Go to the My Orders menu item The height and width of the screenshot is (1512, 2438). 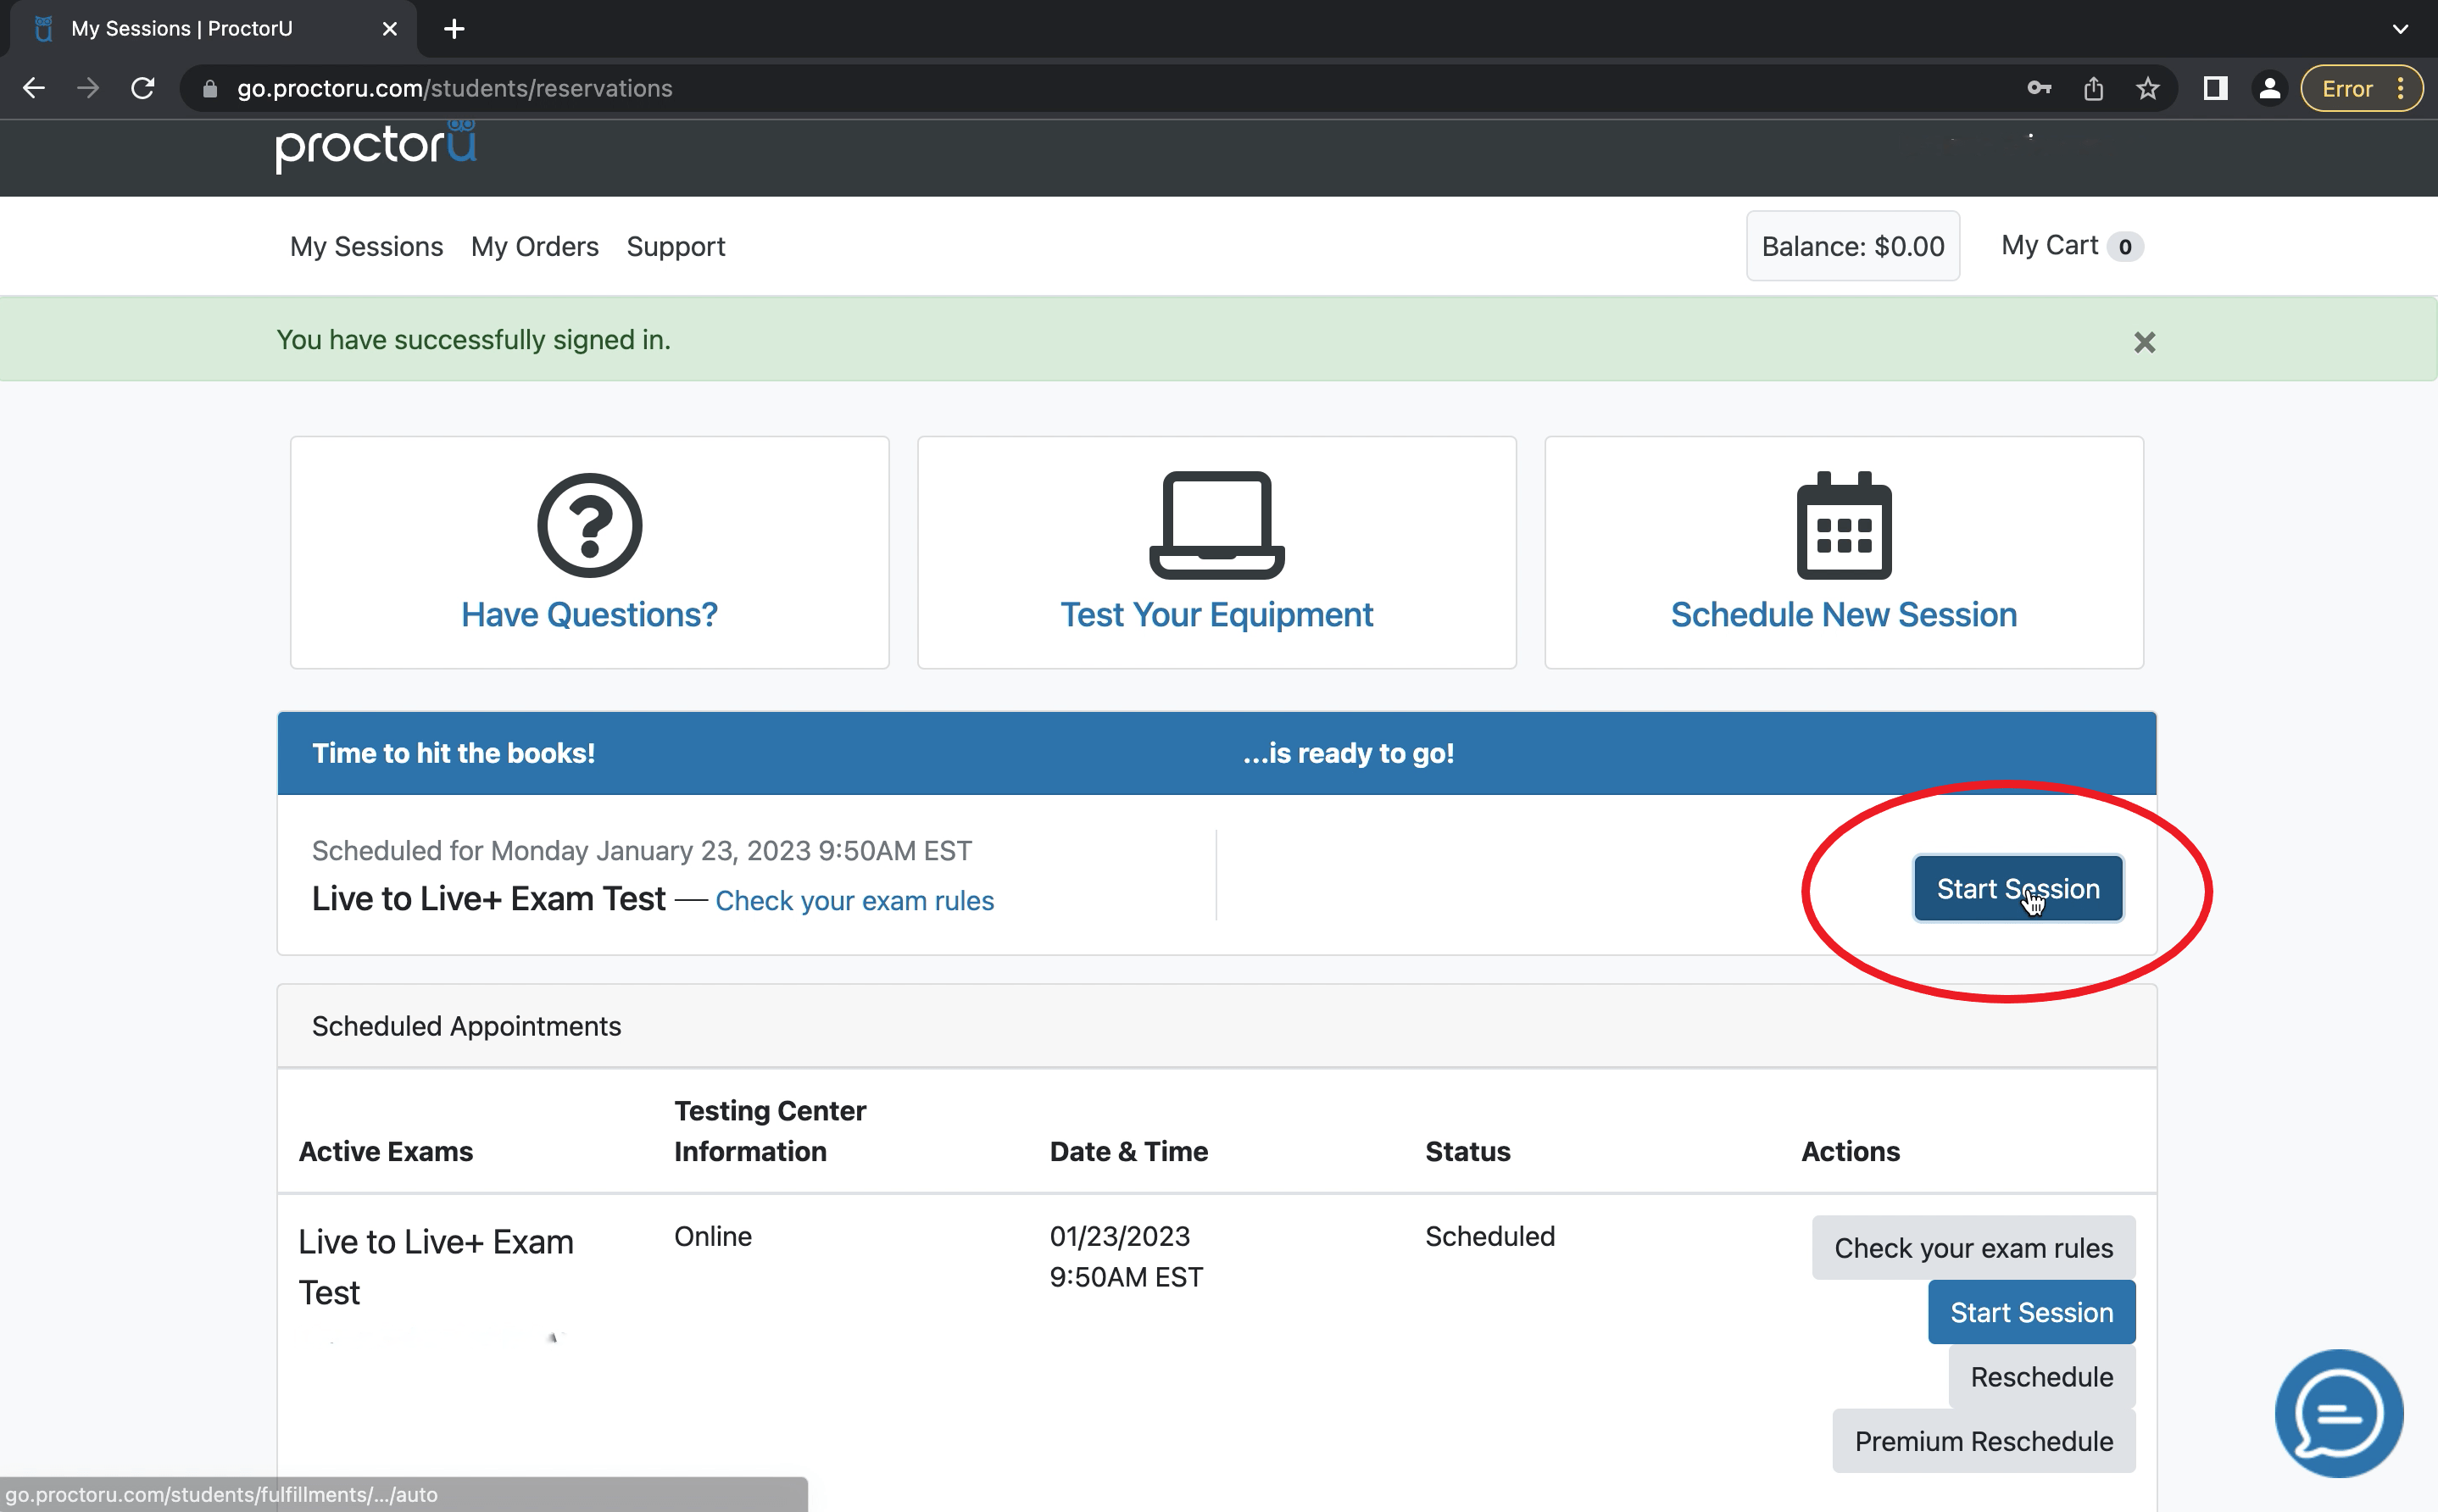coord(534,246)
